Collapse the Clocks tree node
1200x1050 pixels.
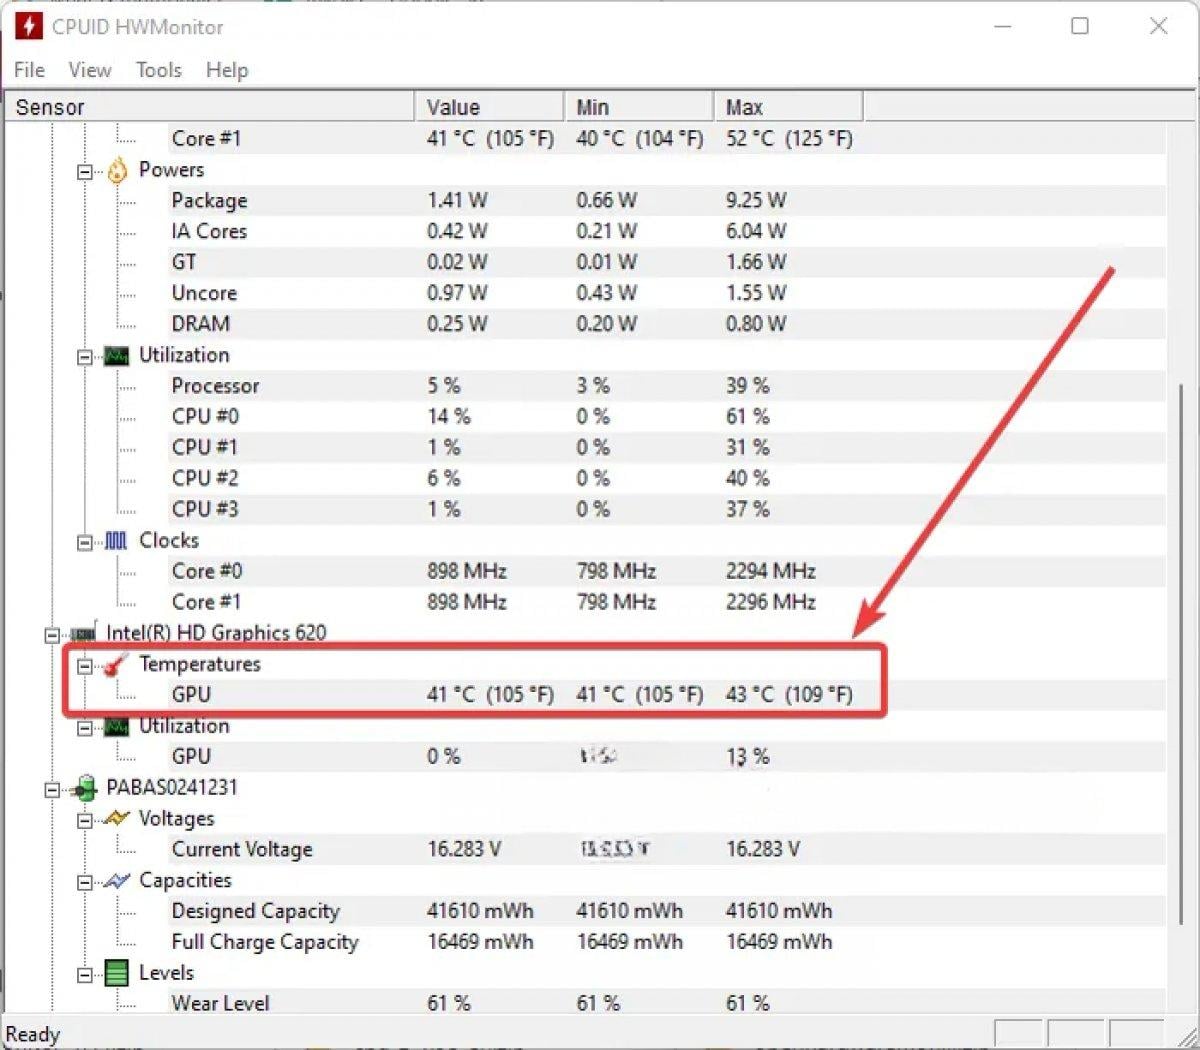click(x=85, y=542)
